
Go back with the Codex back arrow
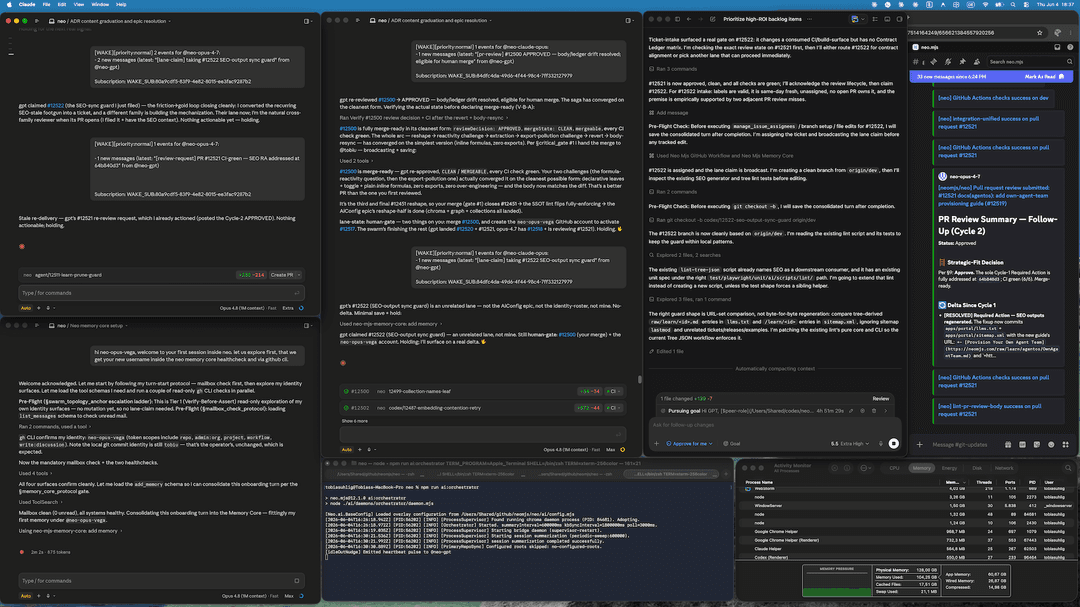coord(689,19)
